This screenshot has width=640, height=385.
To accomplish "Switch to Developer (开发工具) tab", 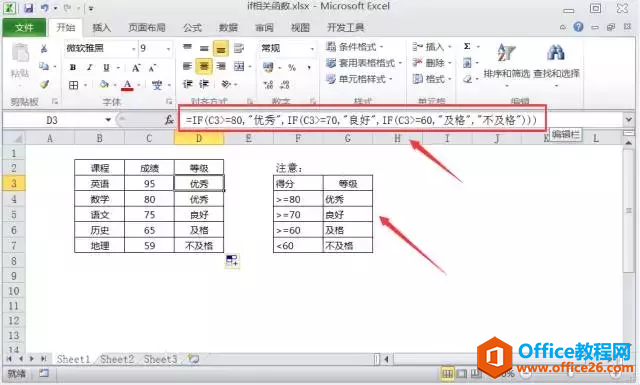I will point(345,28).
